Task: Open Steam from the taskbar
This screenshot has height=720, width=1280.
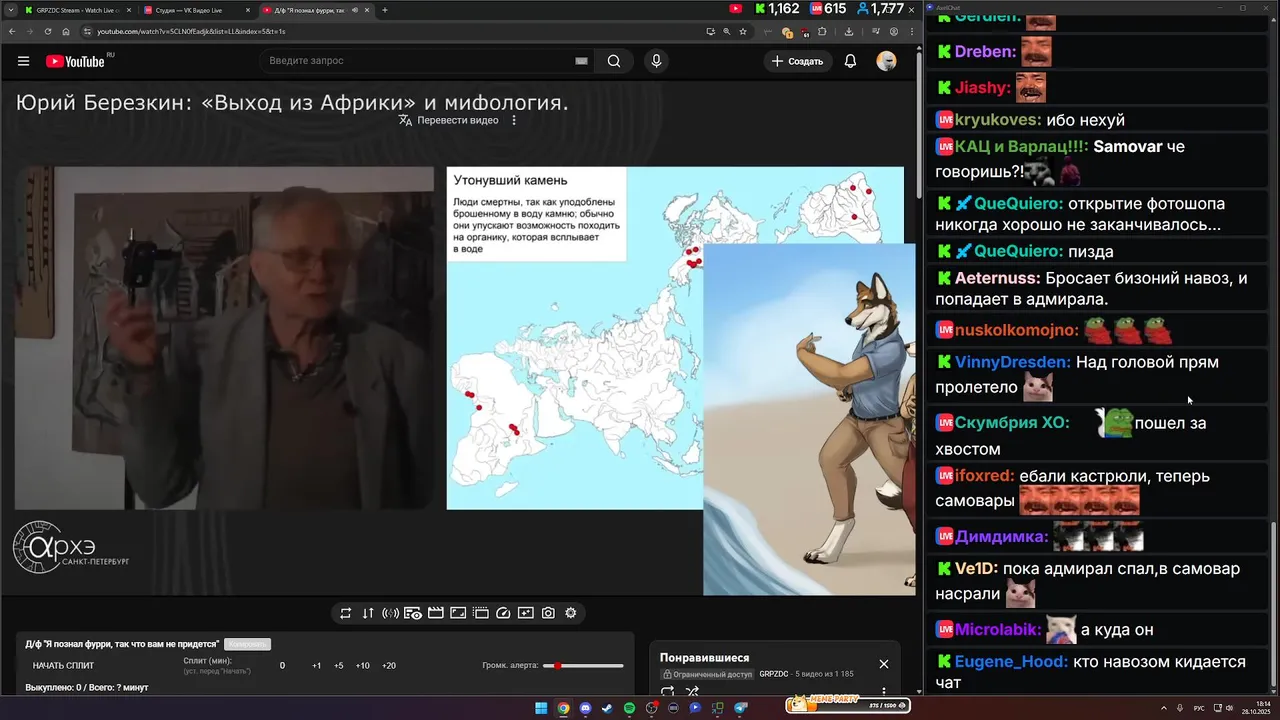Action: 607,708
